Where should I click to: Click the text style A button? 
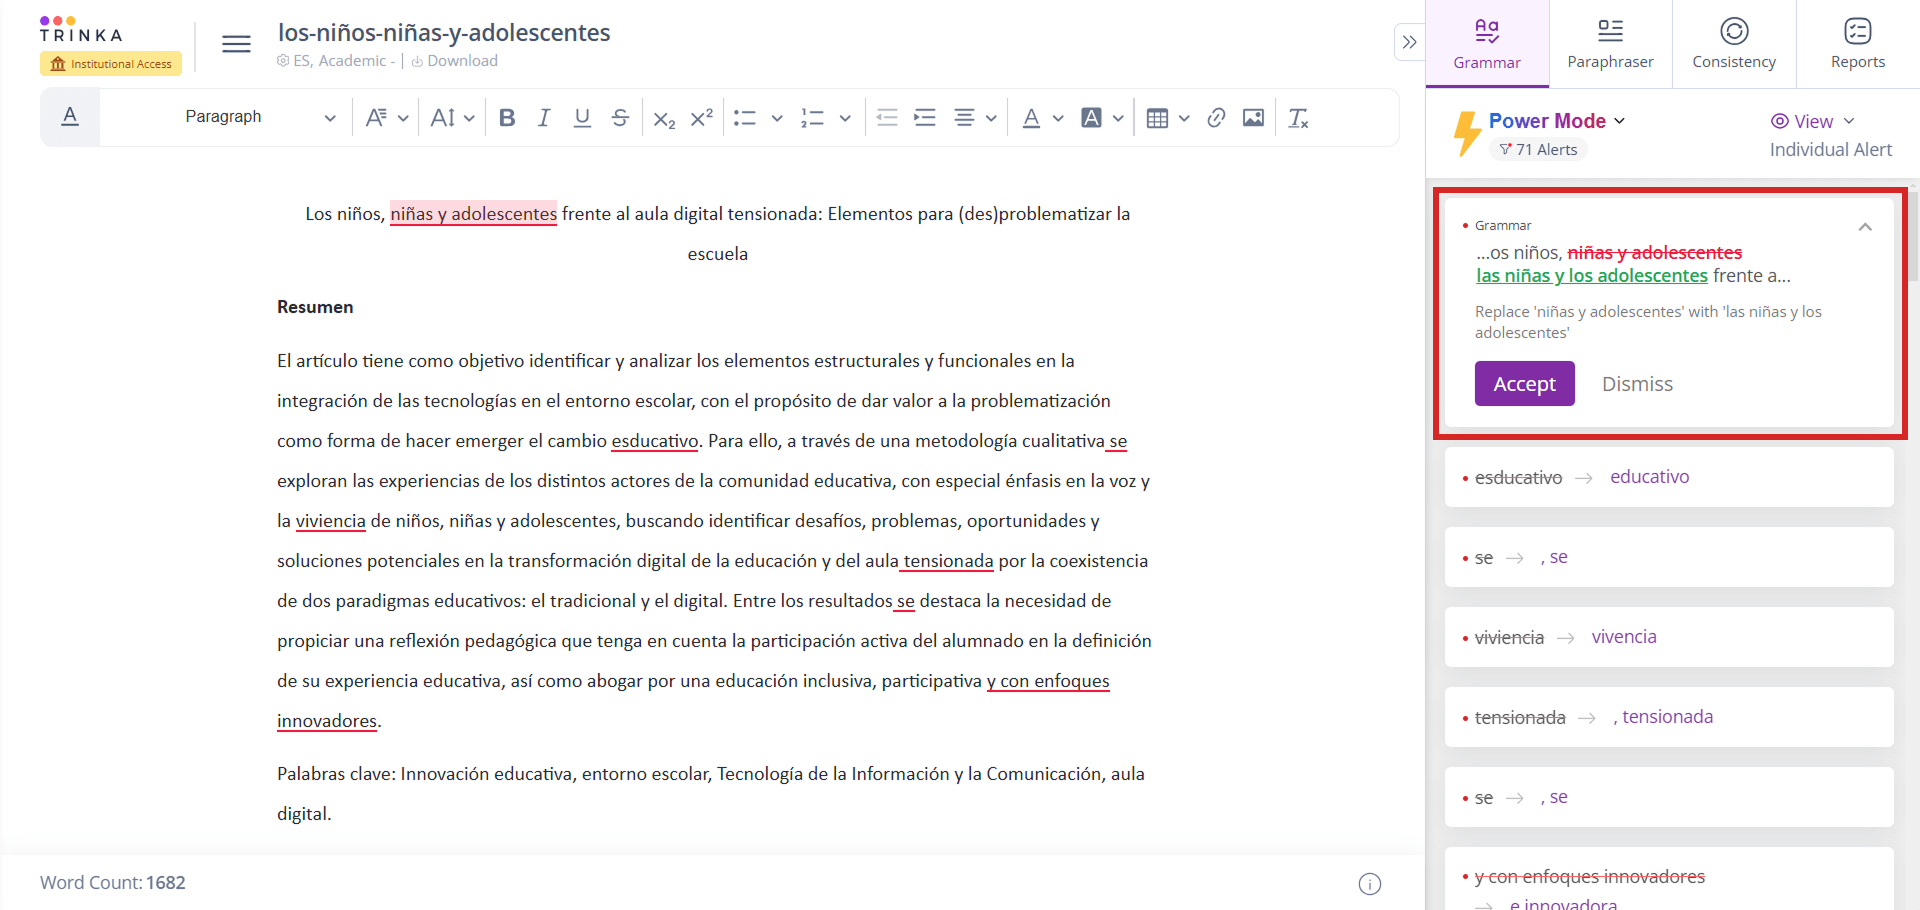point(70,117)
